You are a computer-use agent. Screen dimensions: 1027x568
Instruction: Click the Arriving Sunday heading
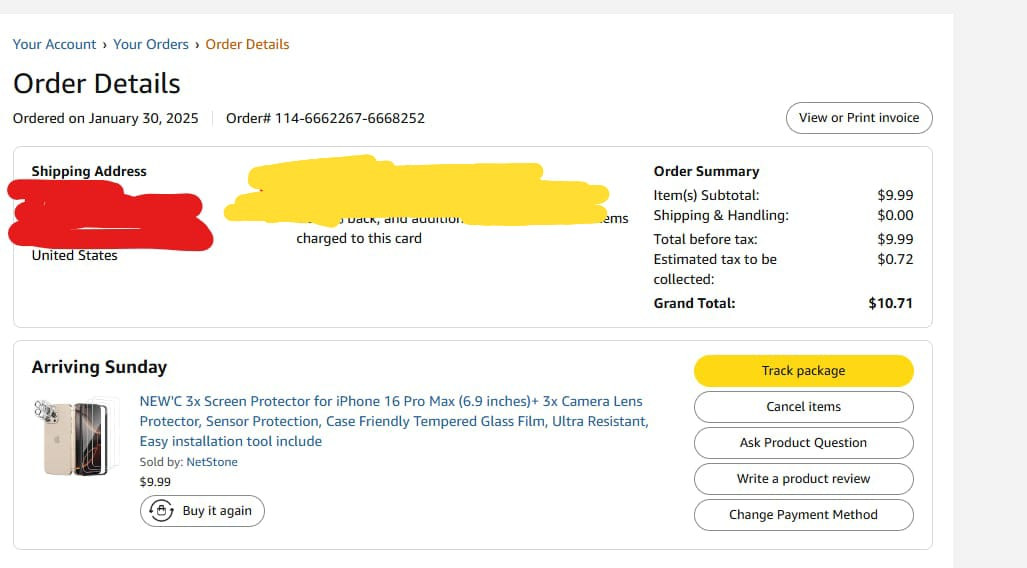coord(99,367)
